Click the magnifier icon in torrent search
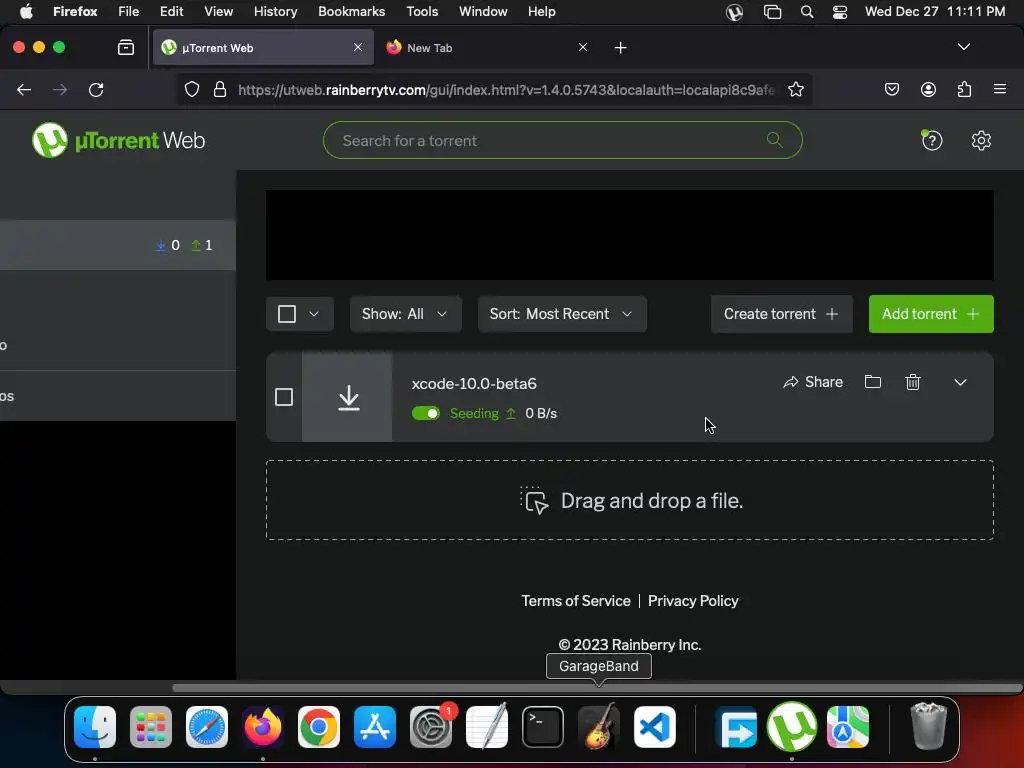1024x768 pixels. pyautogui.click(x=775, y=140)
